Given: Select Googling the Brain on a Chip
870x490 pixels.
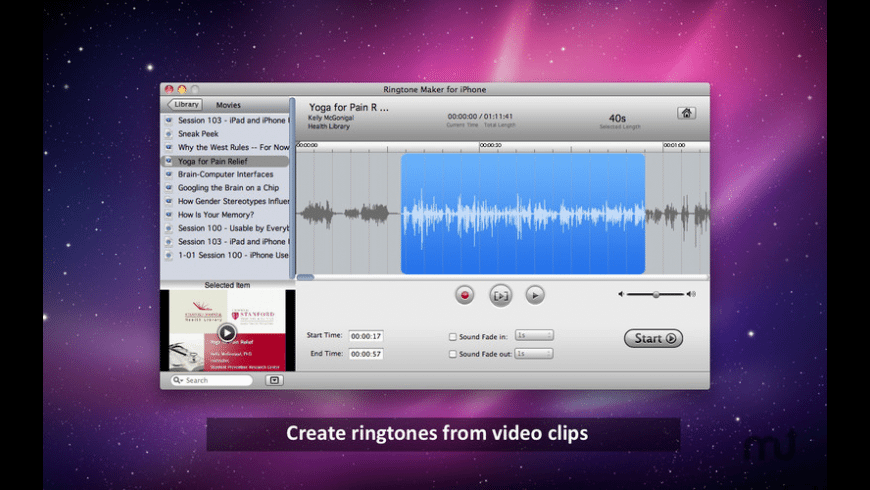Looking at the screenshot, I should click(x=225, y=188).
